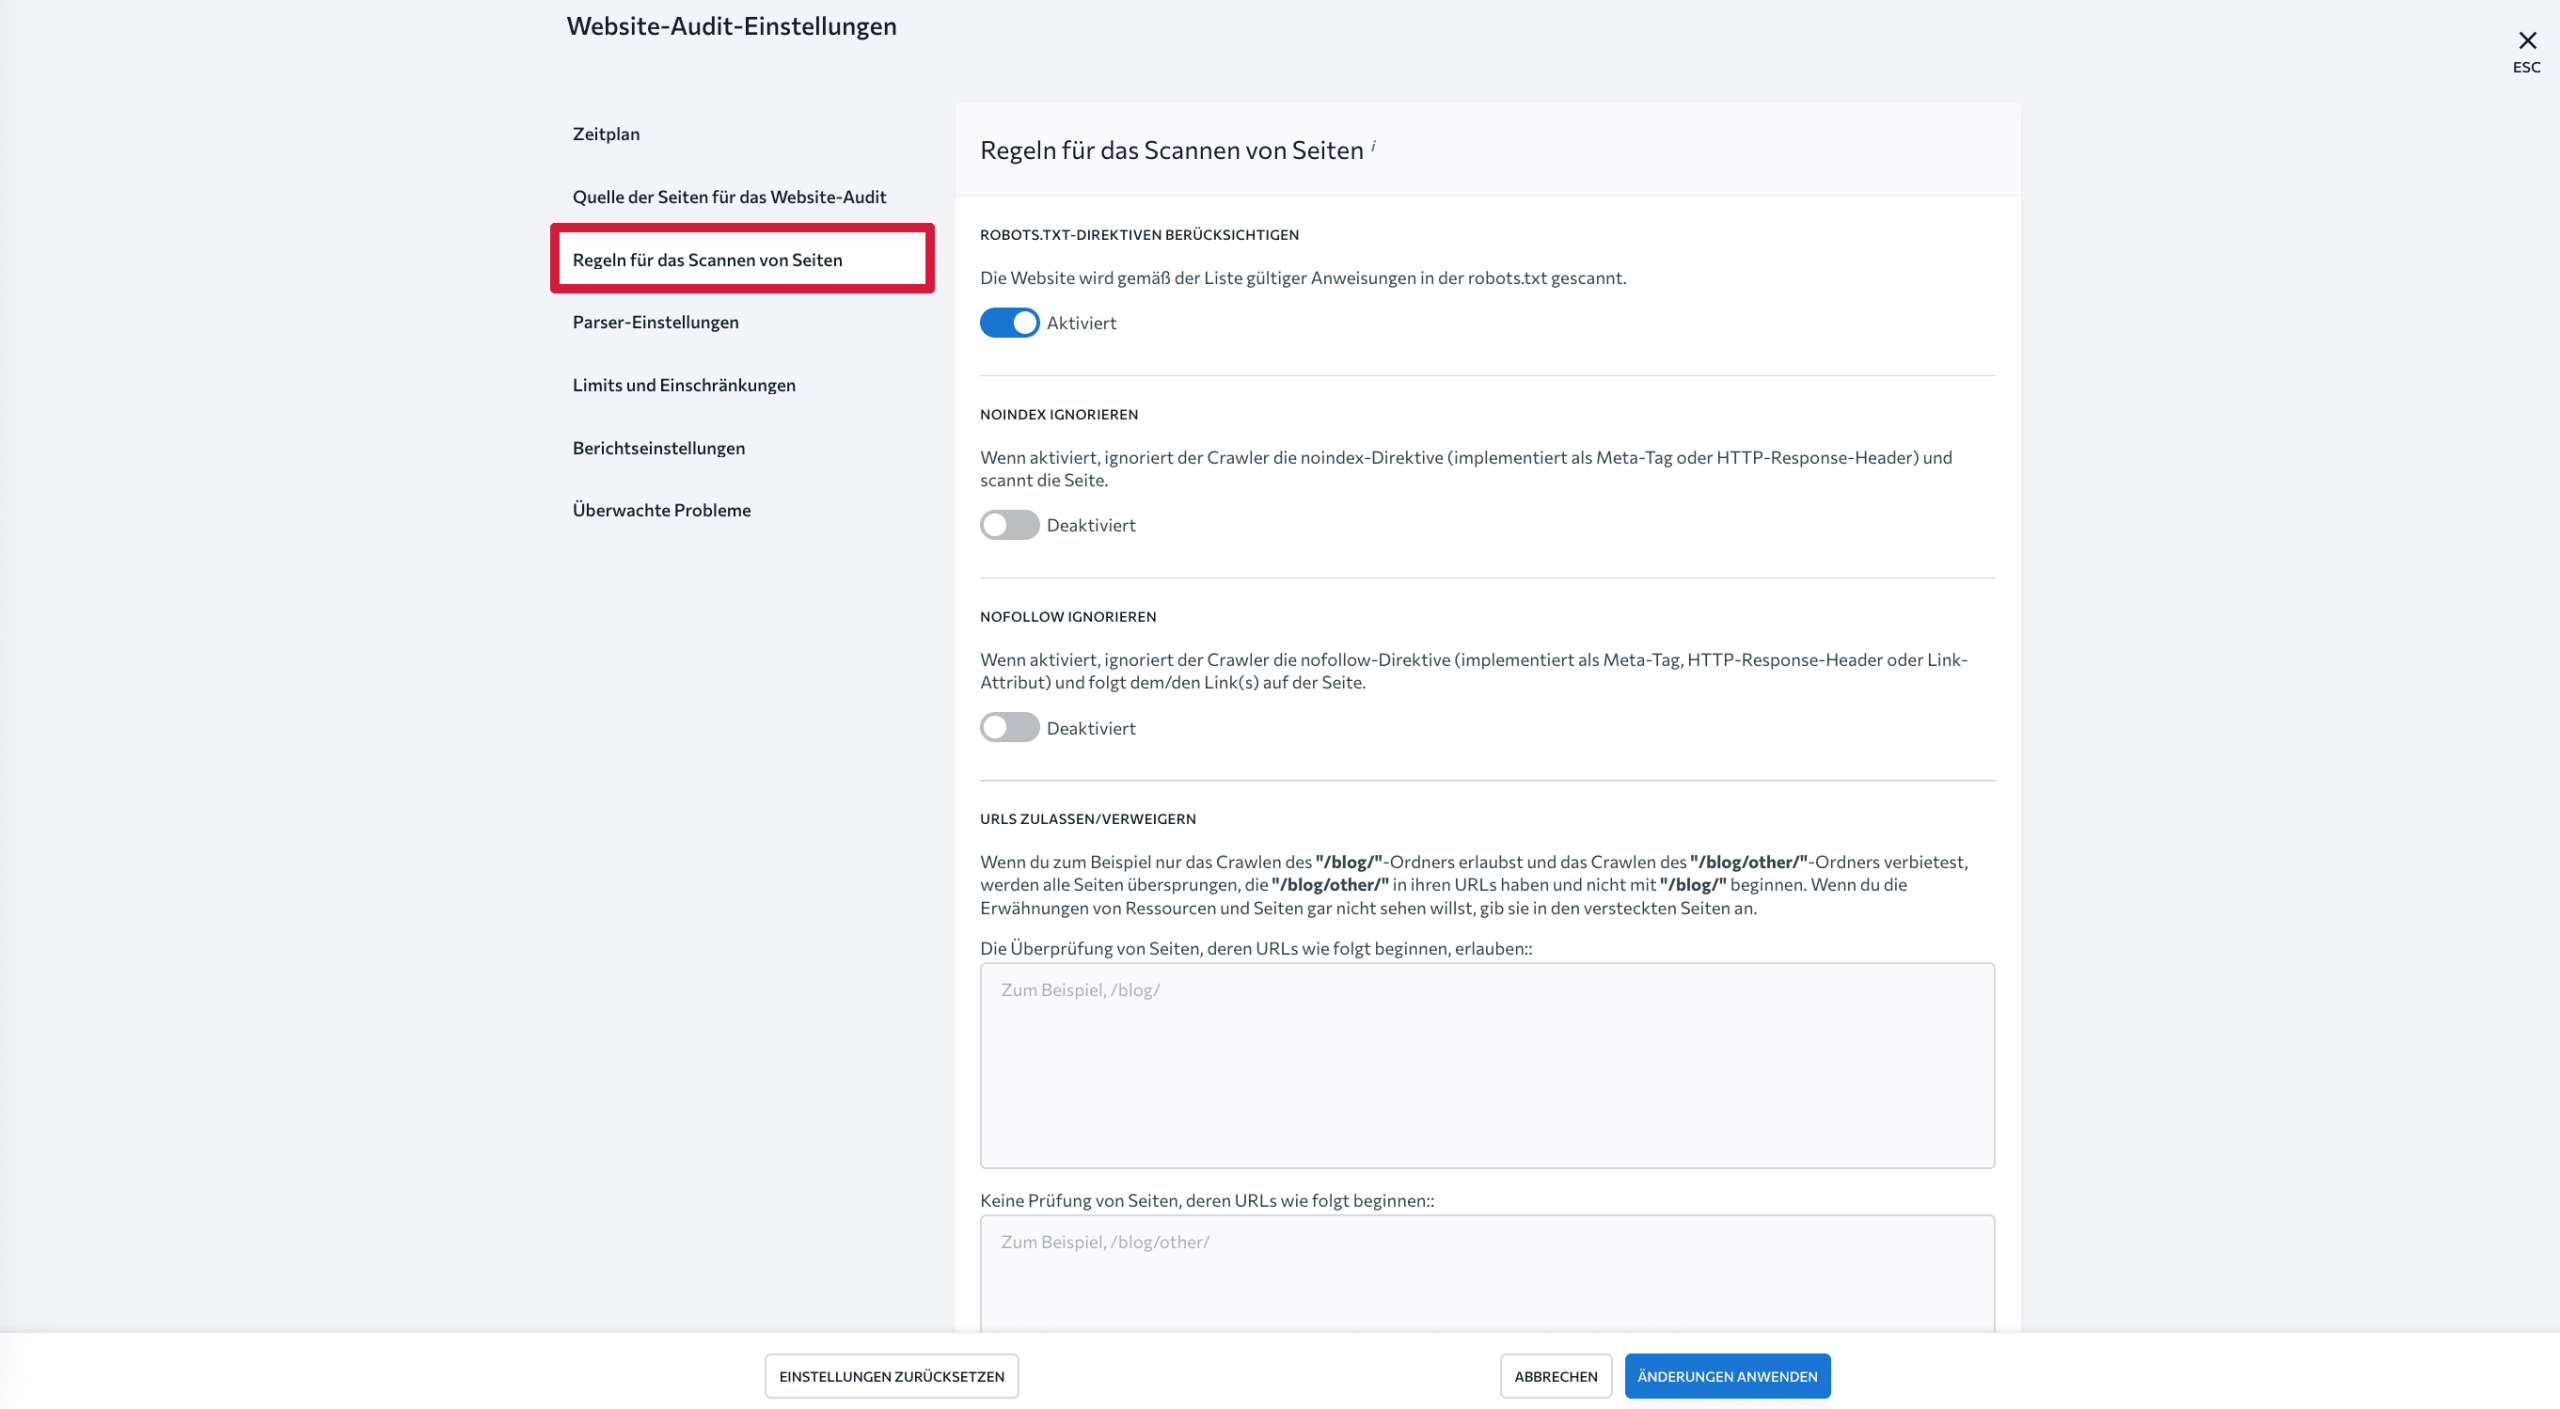Image resolution: width=2560 pixels, height=1409 pixels.
Task: Enable the Nofollow ignorieren toggle
Action: point(1009,727)
